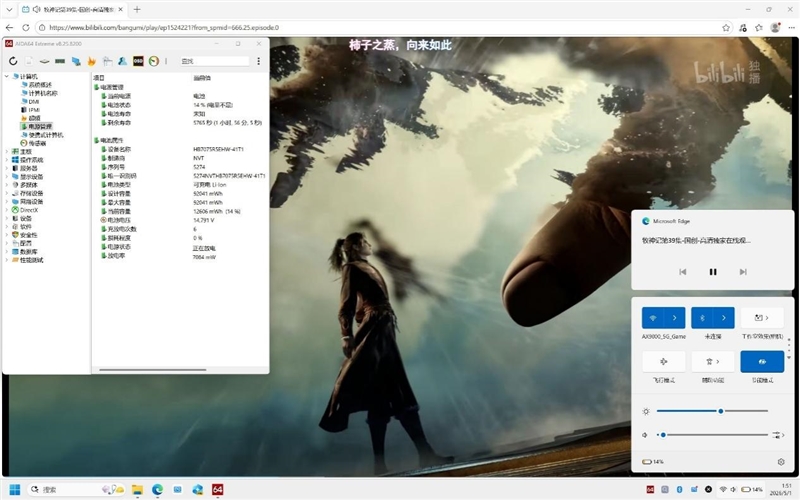800x500 pixels.
Task: Open AIDA64 three-dot more options menu
Action: click(x=259, y=61)
